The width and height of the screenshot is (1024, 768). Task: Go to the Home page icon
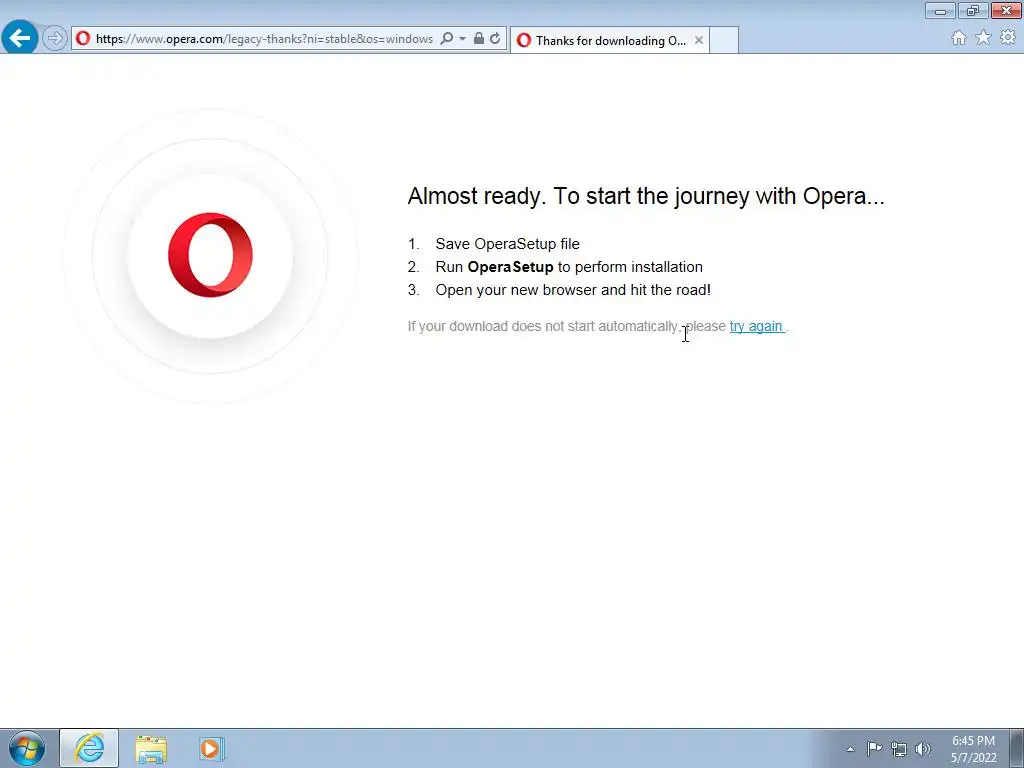(959, 38)
